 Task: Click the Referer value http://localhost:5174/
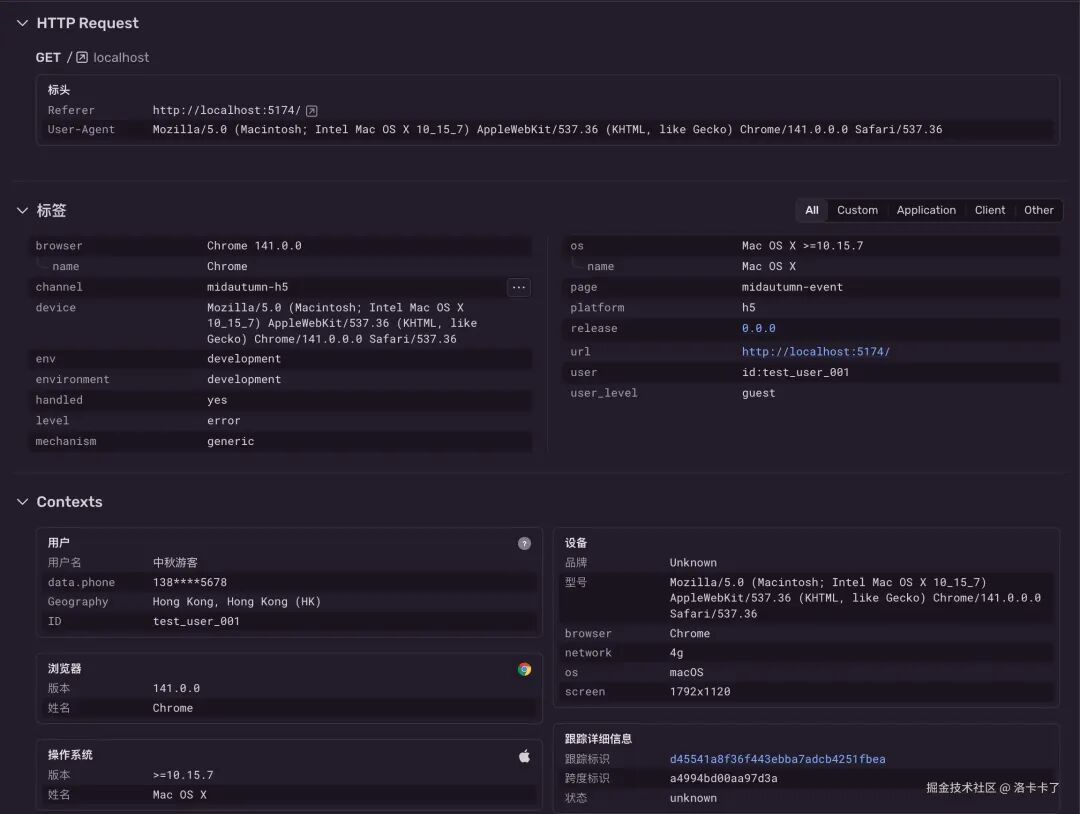point(227,110)
